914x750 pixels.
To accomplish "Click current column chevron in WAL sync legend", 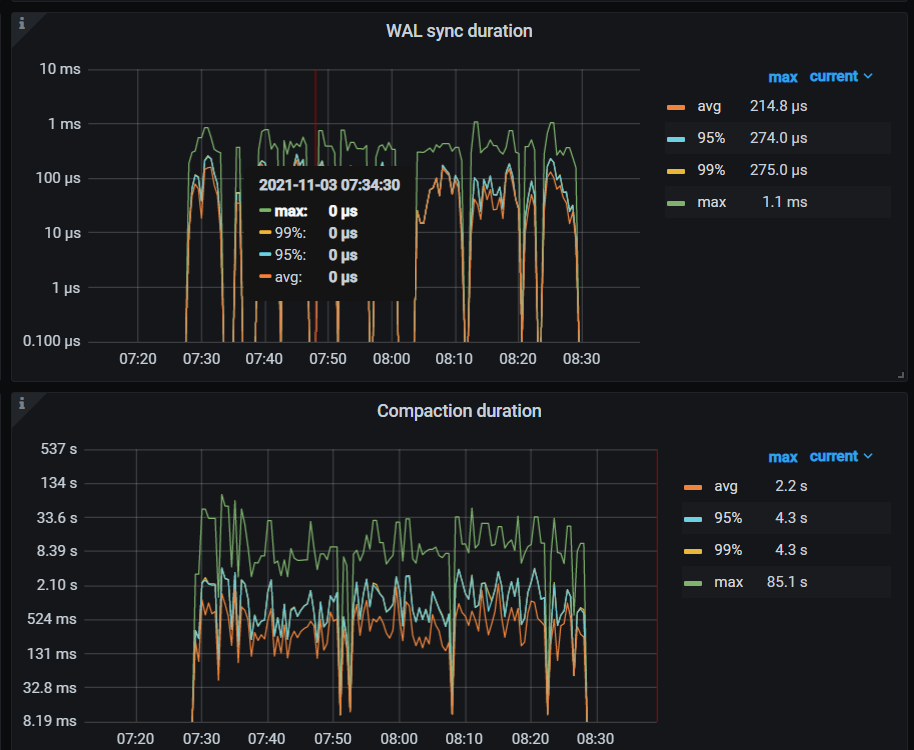I will coord(867,76).
